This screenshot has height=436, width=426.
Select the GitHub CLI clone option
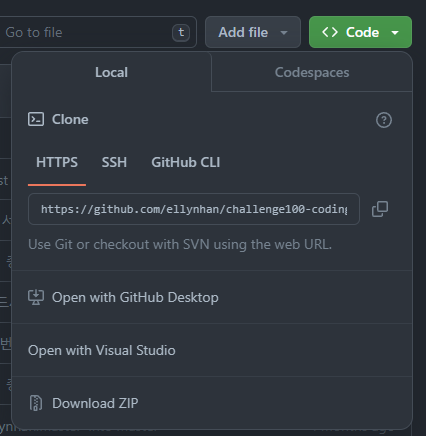point(186,162)
